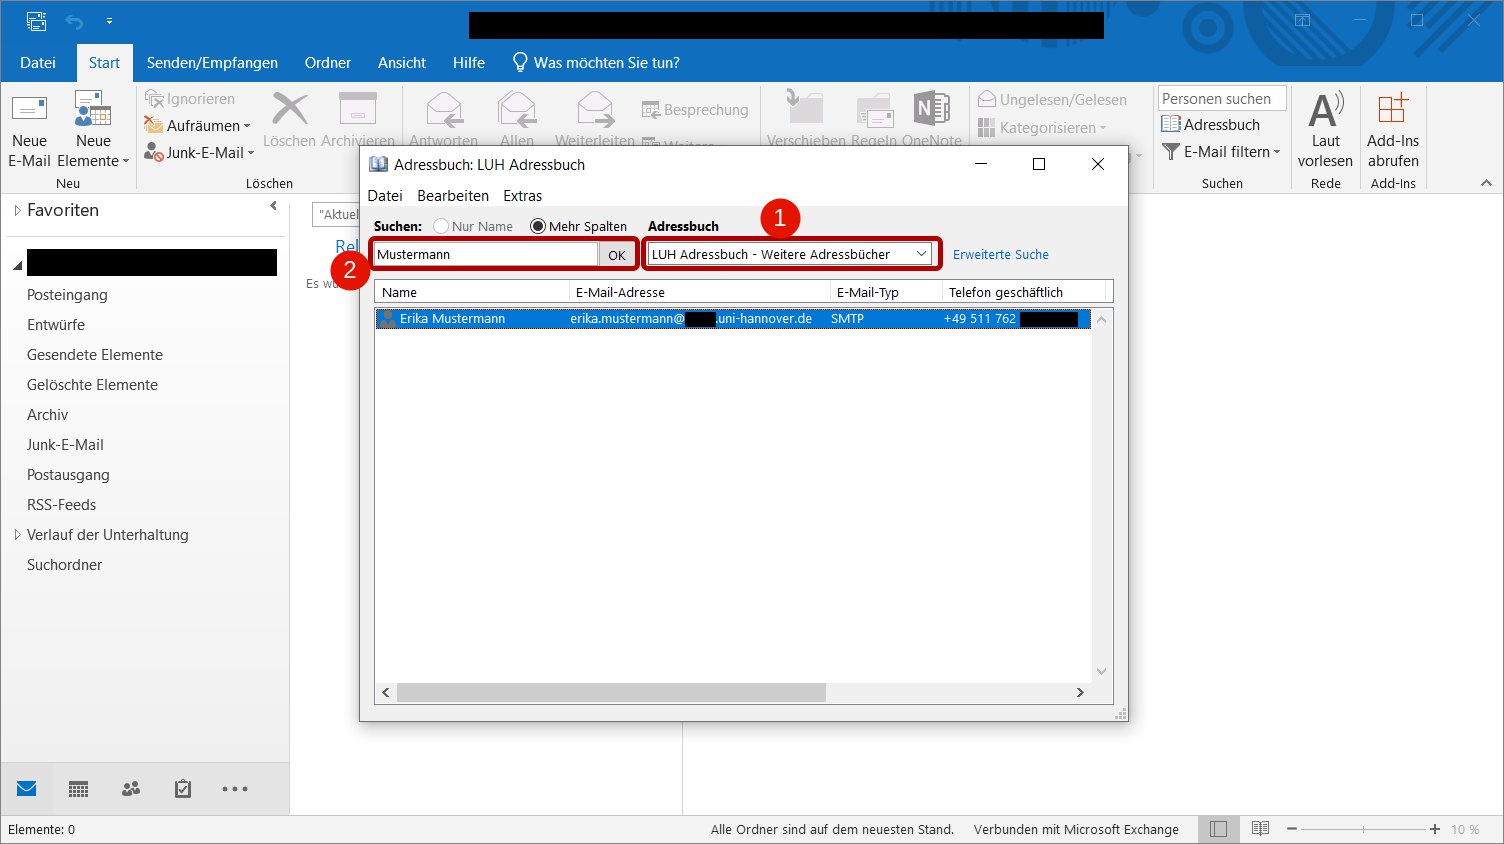Click the Laut vorlesen icon
The width and height of the screenshot is (1504, 844).
(1326, 108)
